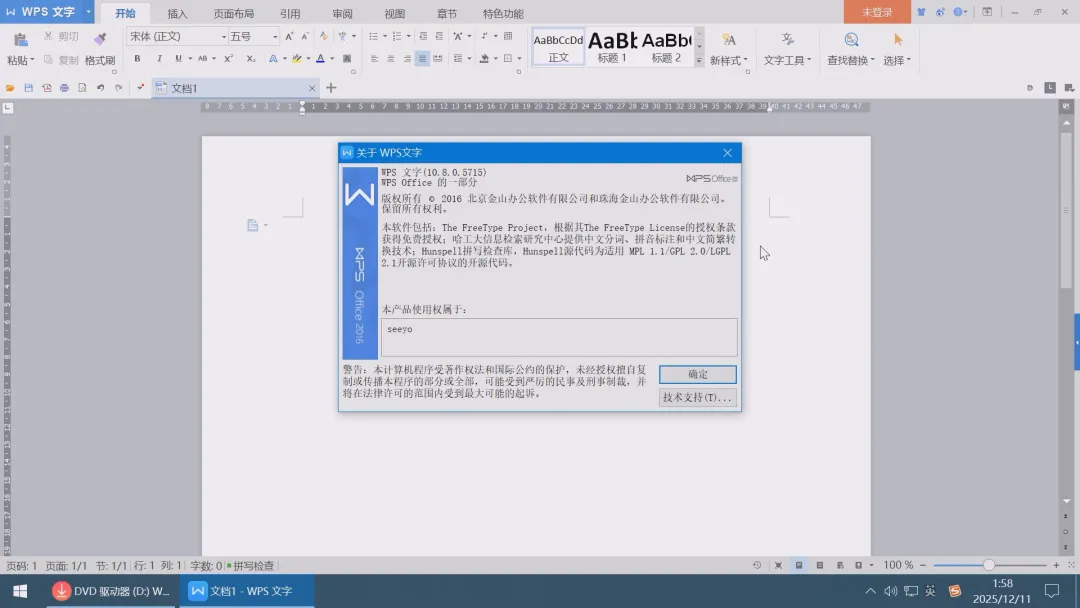Open the font name dropdown

click(224, 36)
